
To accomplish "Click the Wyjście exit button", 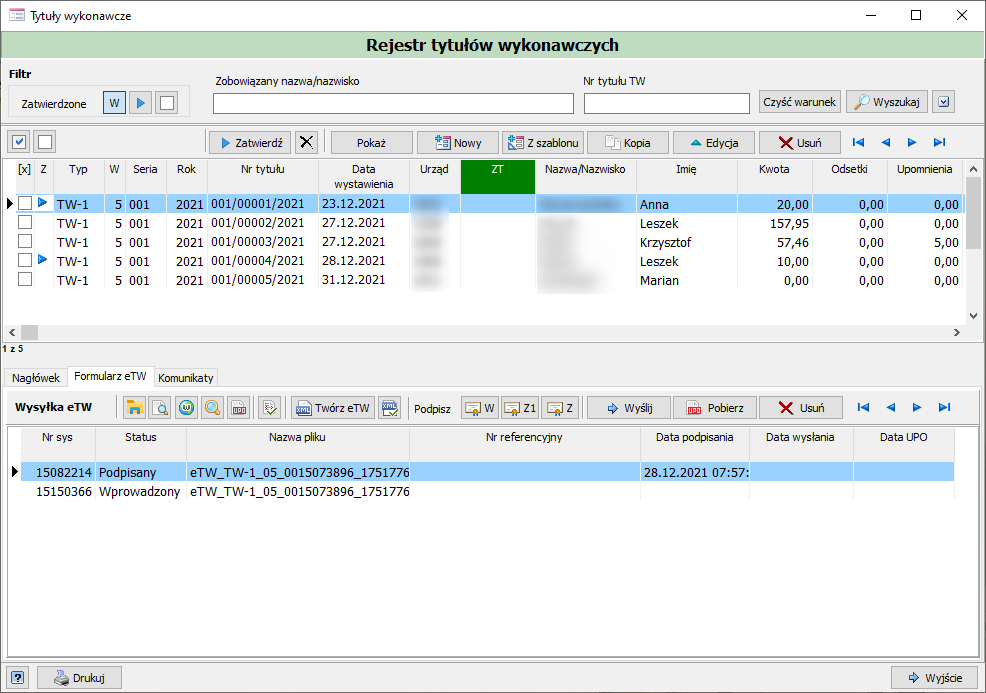I will (934, 678).
